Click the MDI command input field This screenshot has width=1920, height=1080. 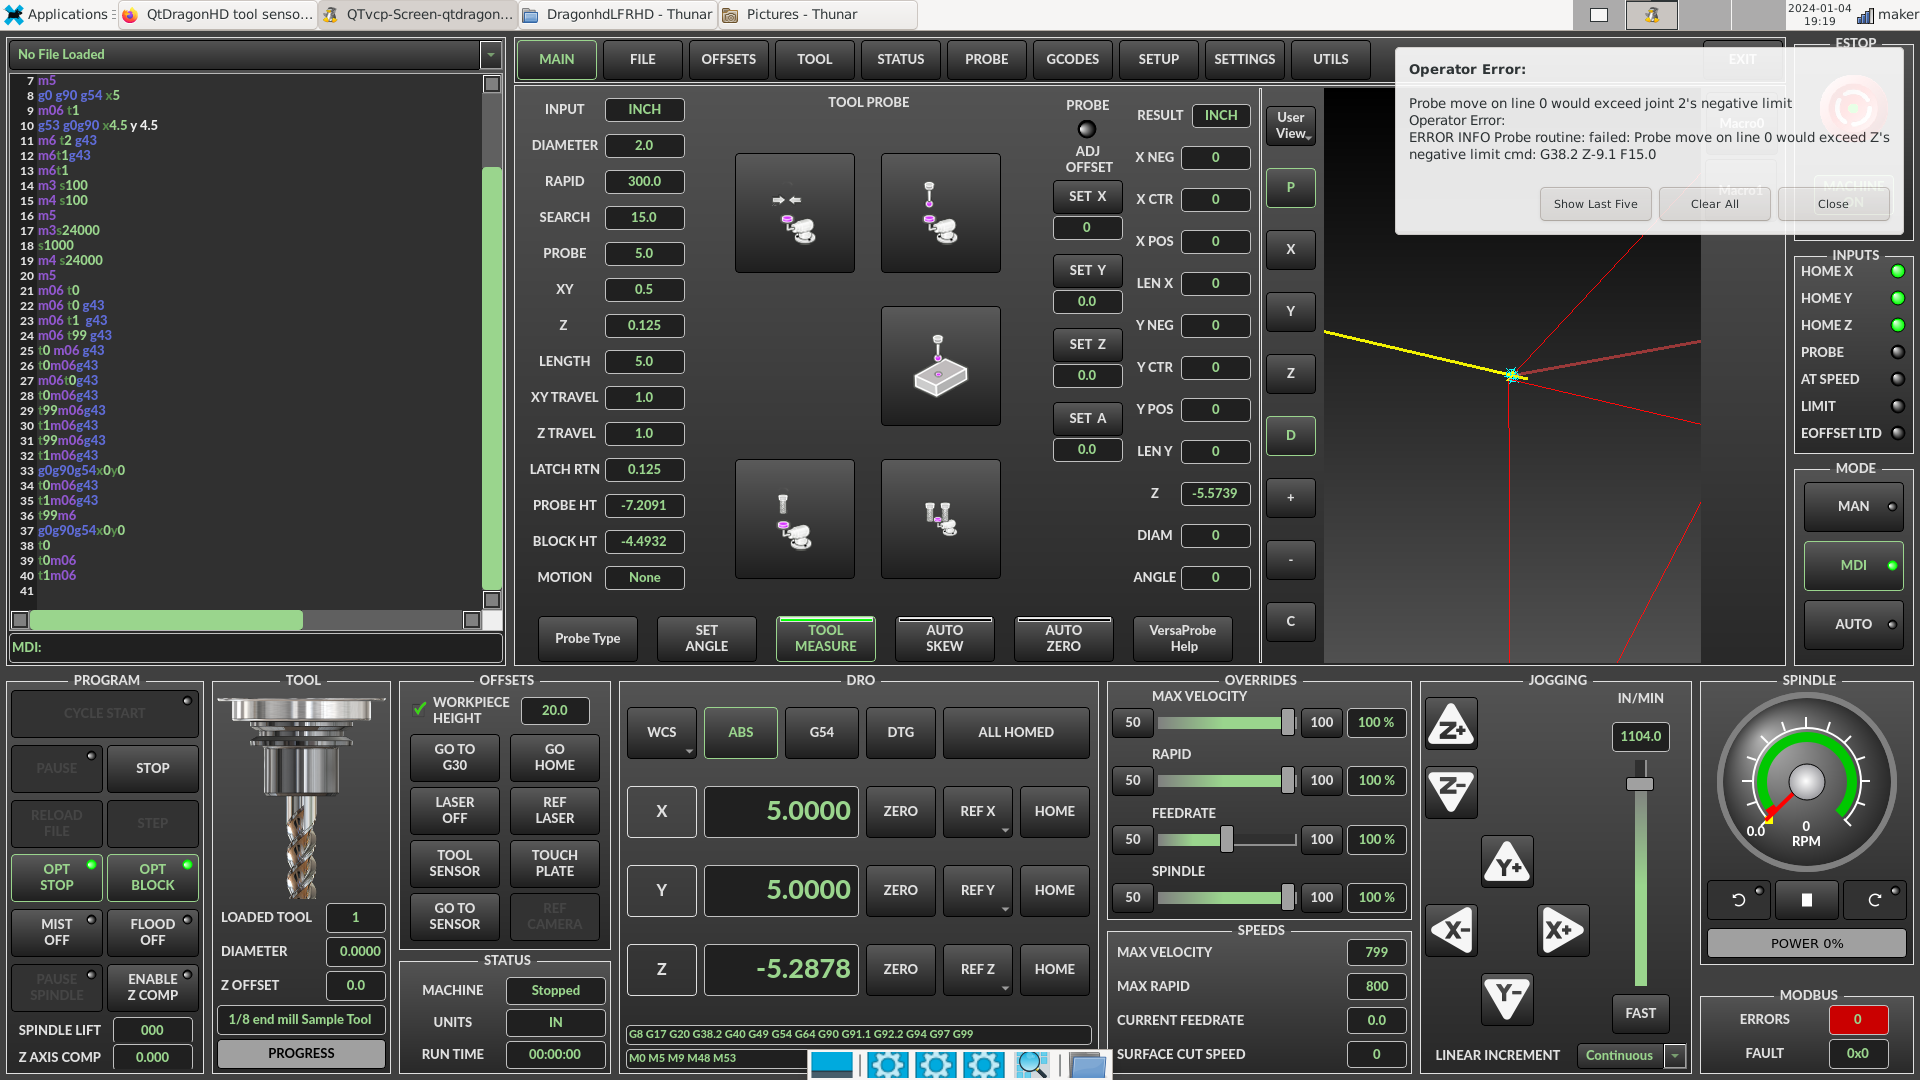point(256,648)
